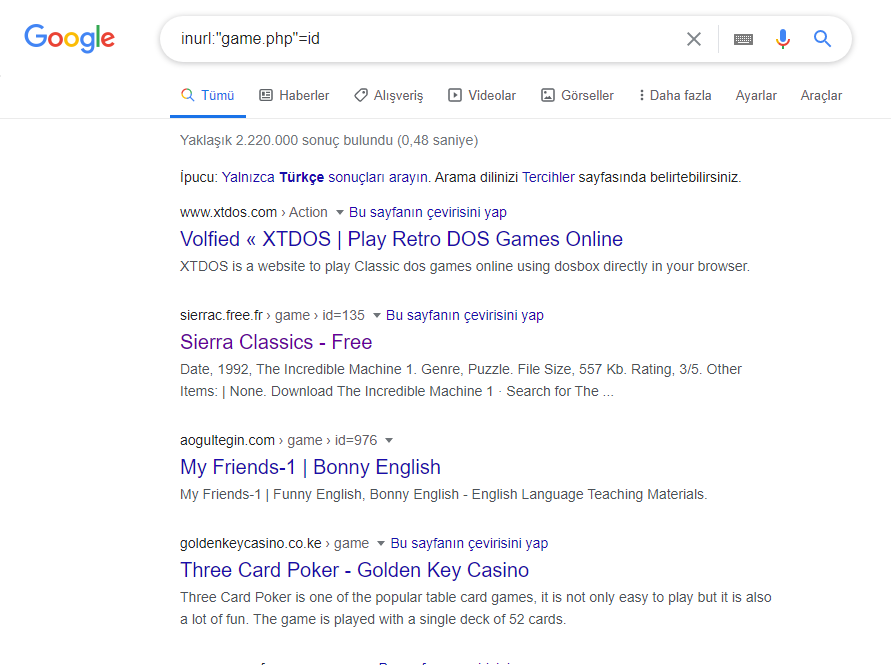Translate the sierrac.free.fr result page
The image size is (891, 665).
(465, 315)
